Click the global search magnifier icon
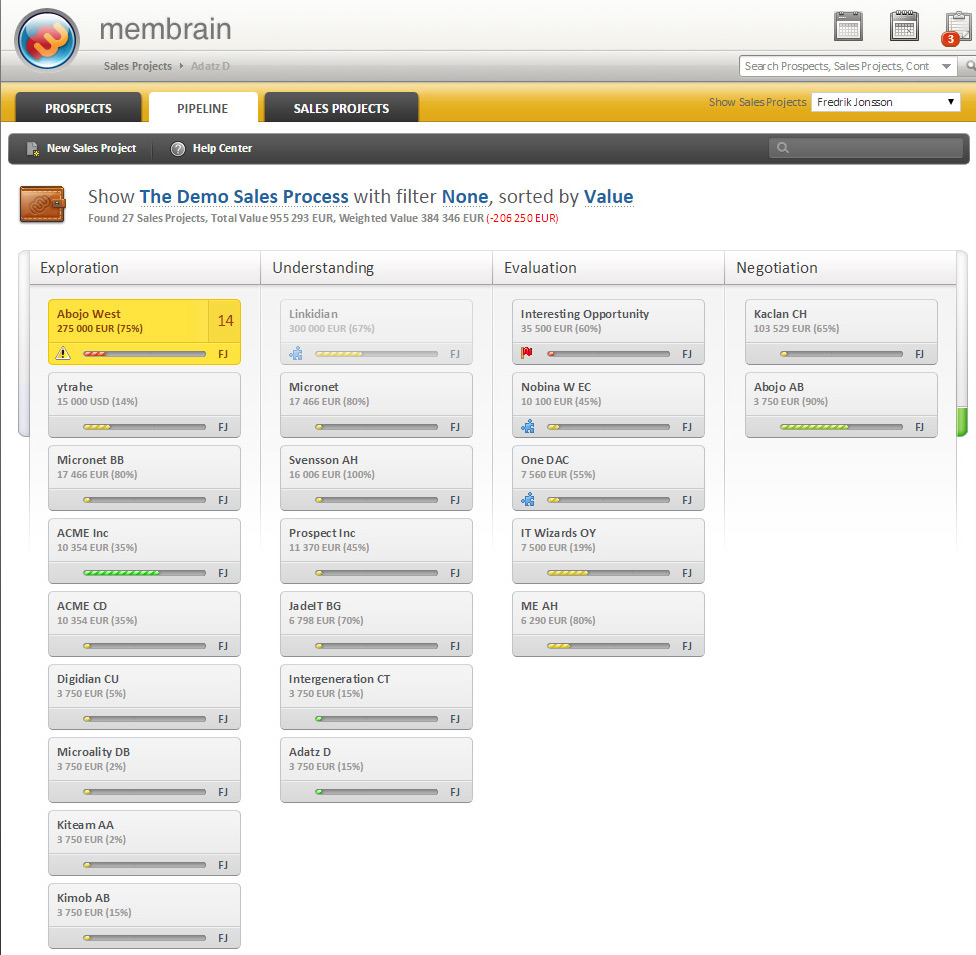The height and width of the screenshot is (955, 976). [970, 66]
